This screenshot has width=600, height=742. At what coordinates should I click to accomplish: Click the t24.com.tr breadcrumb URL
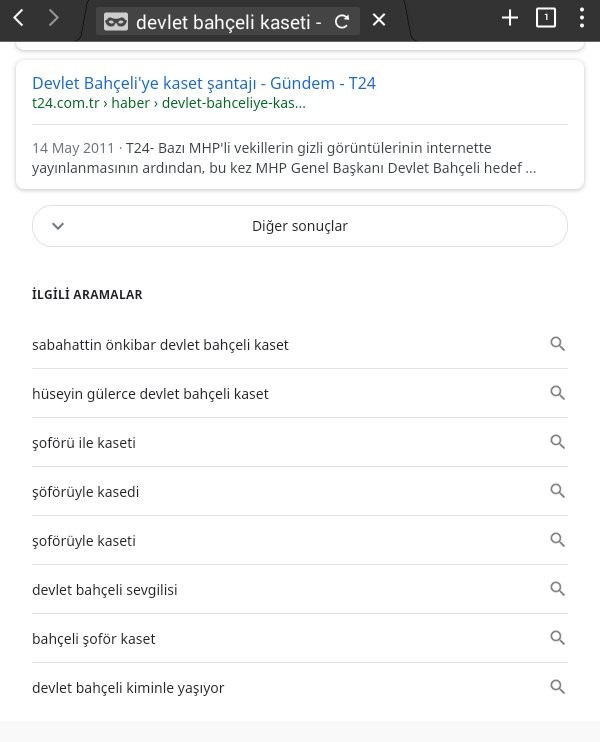tap(168, 103)
